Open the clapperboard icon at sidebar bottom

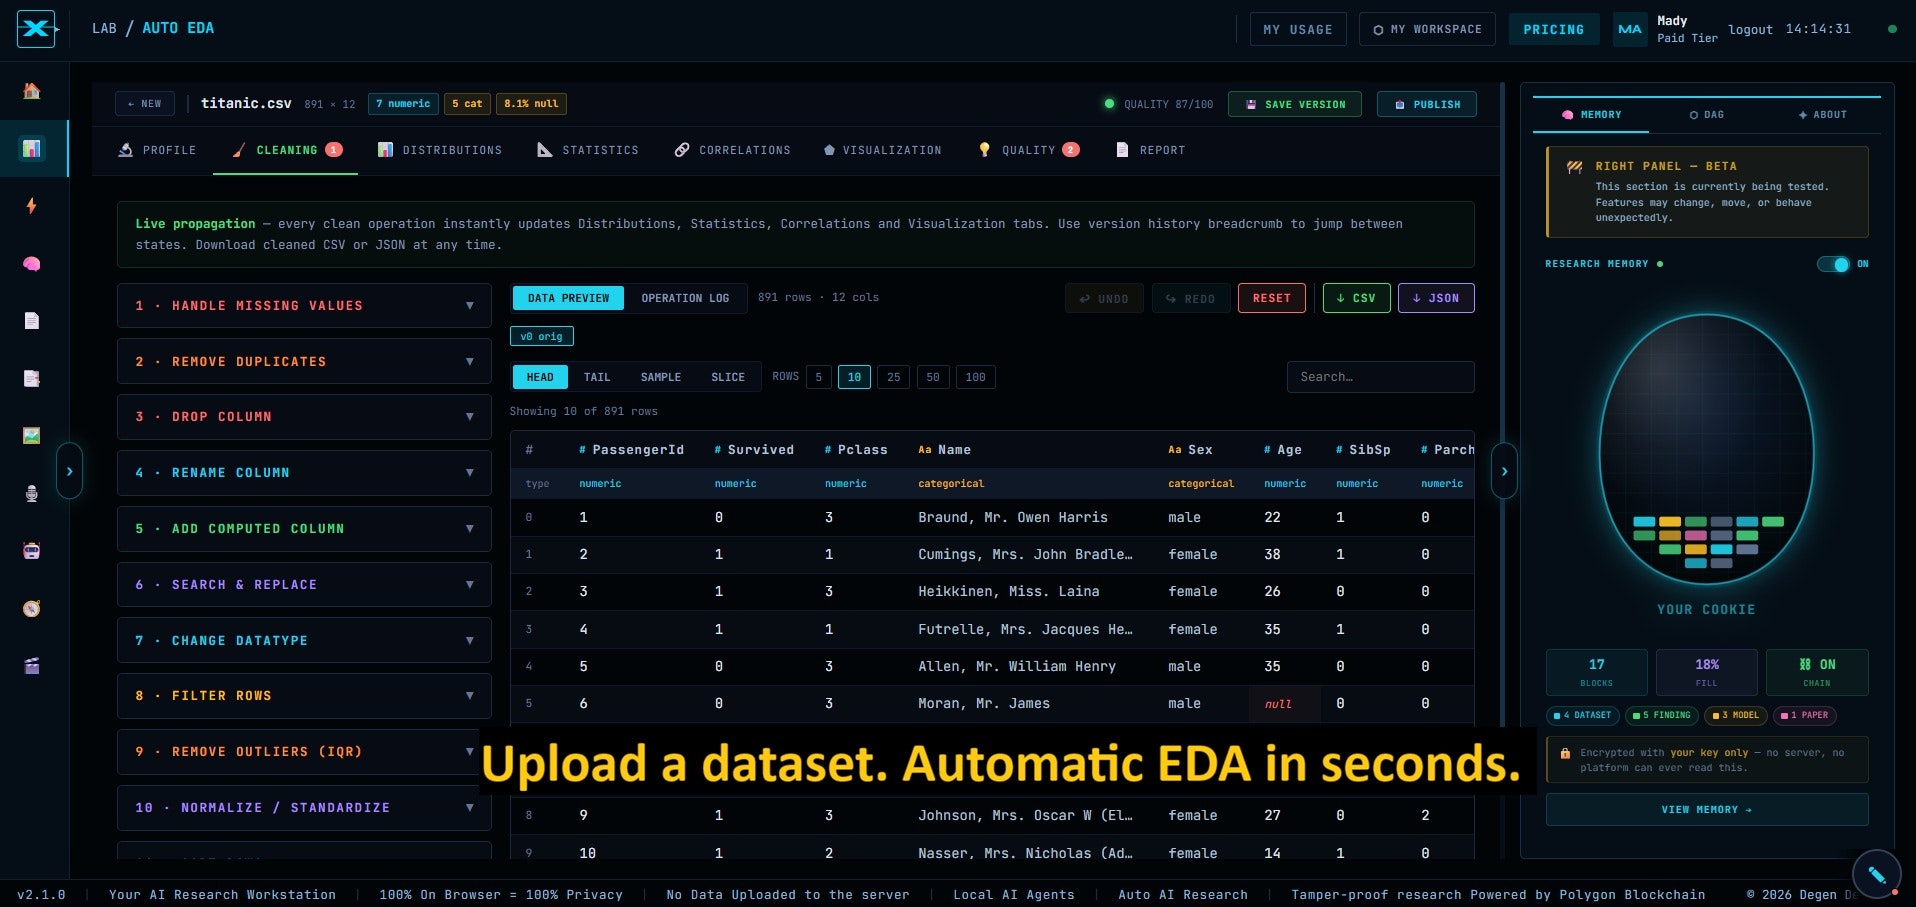click(31, 665)
